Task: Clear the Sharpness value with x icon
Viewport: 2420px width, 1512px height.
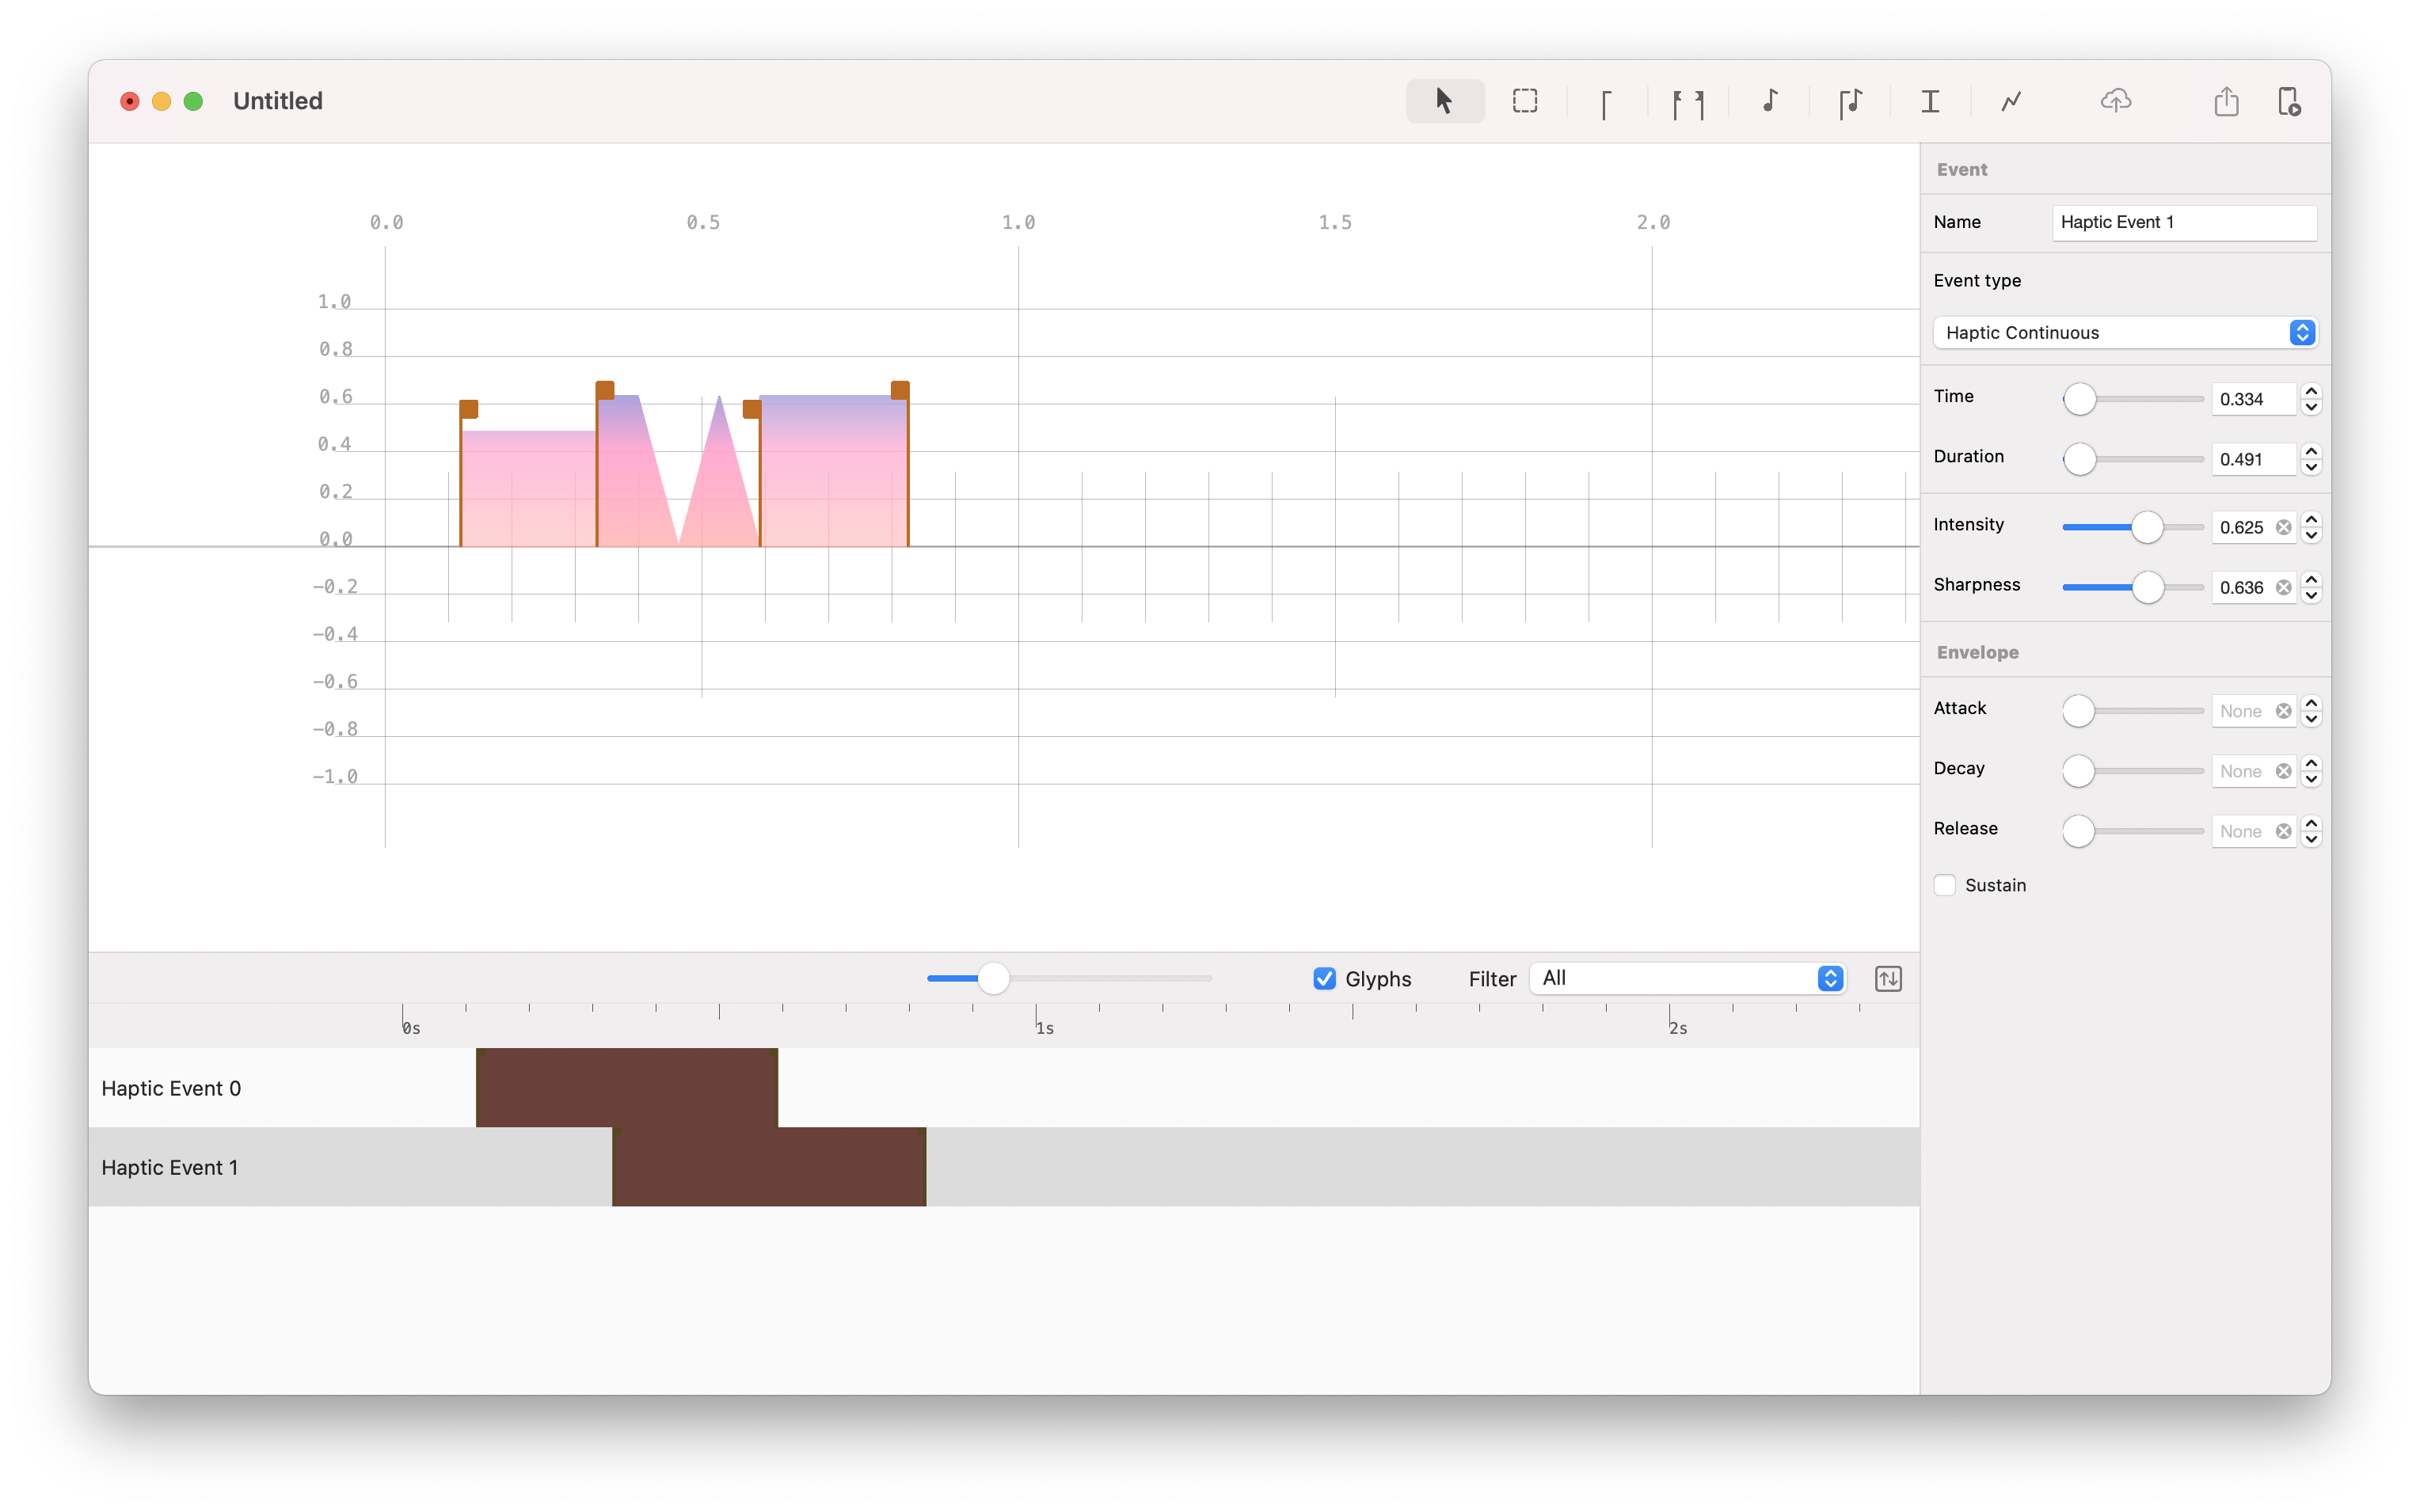Action: pyautogui.click(x=2283, y=587)
